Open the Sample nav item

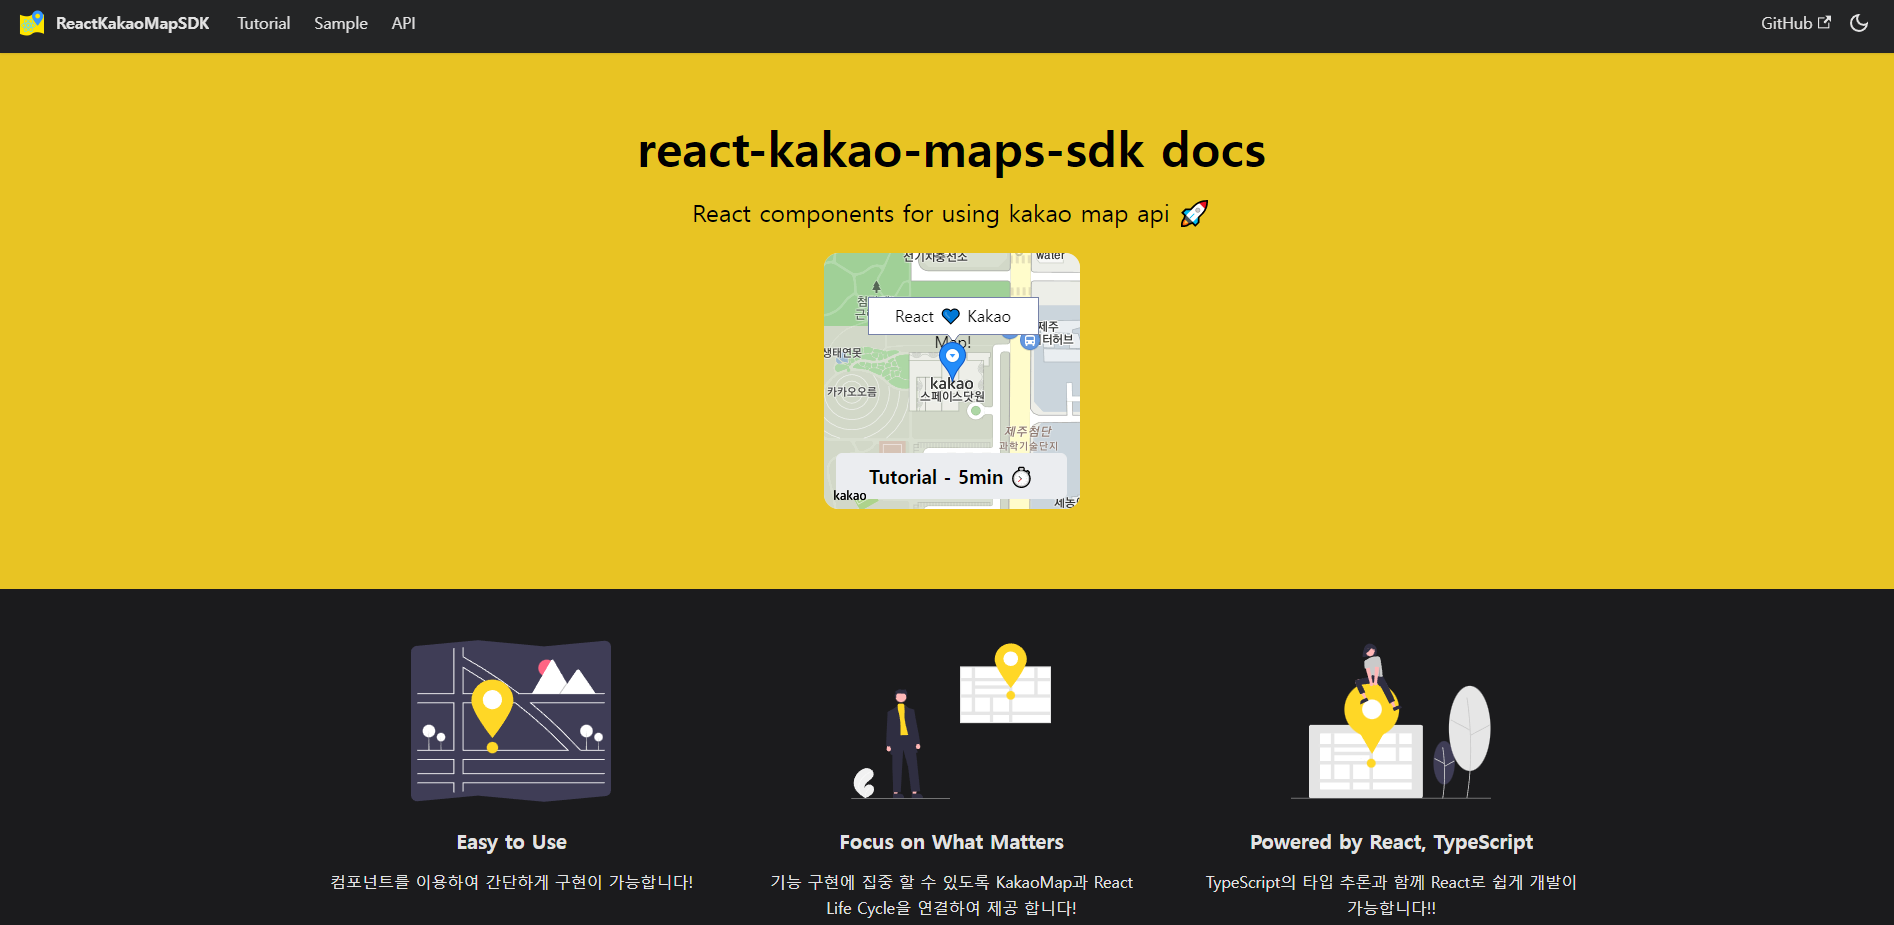click(341, 23)
